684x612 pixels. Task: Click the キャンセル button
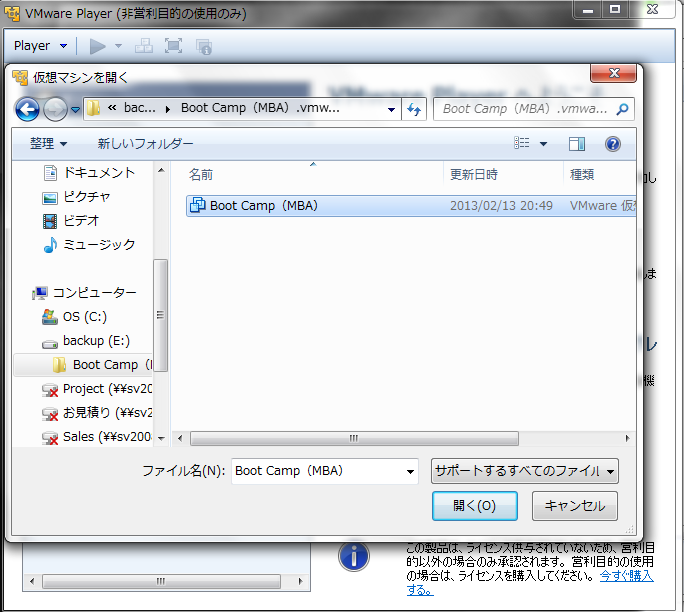pos(575,506)
